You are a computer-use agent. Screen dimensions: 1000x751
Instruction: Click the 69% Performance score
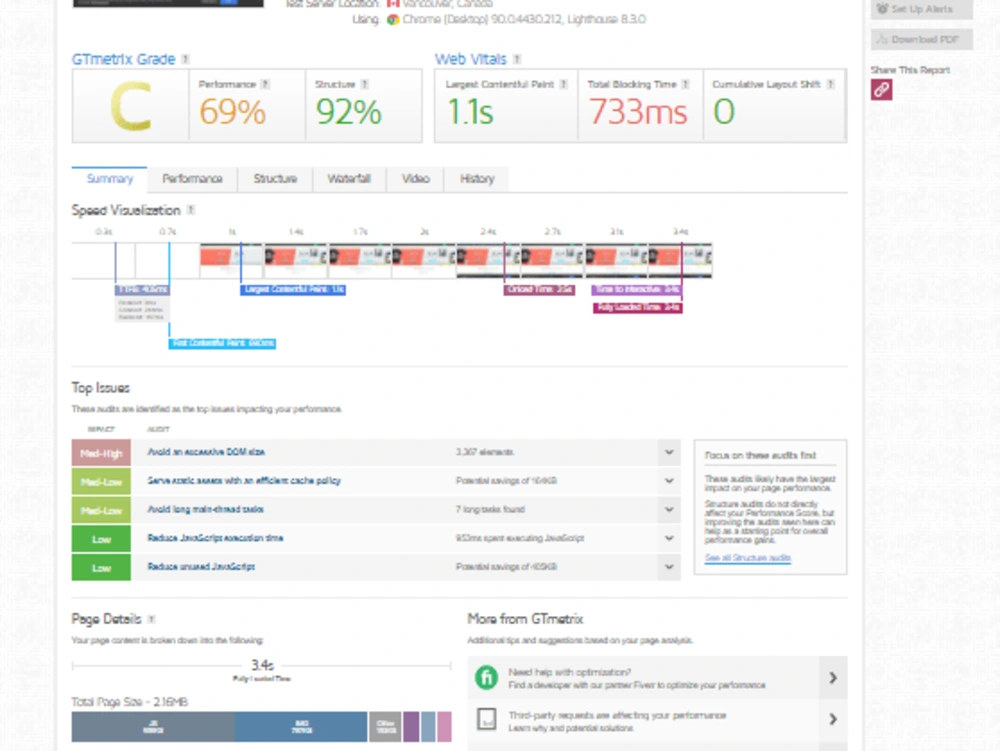tap(232, 112)
